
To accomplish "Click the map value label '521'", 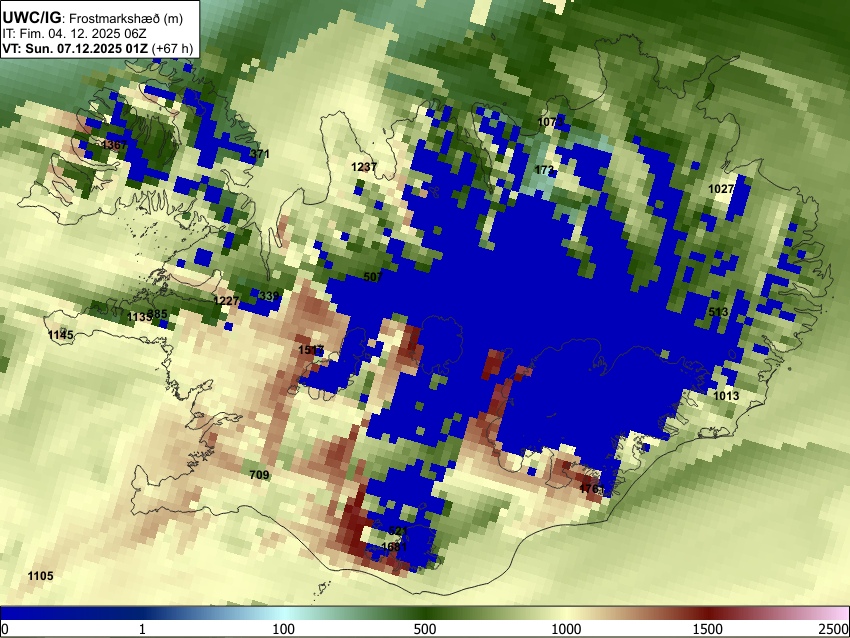I will click(397, 531).
